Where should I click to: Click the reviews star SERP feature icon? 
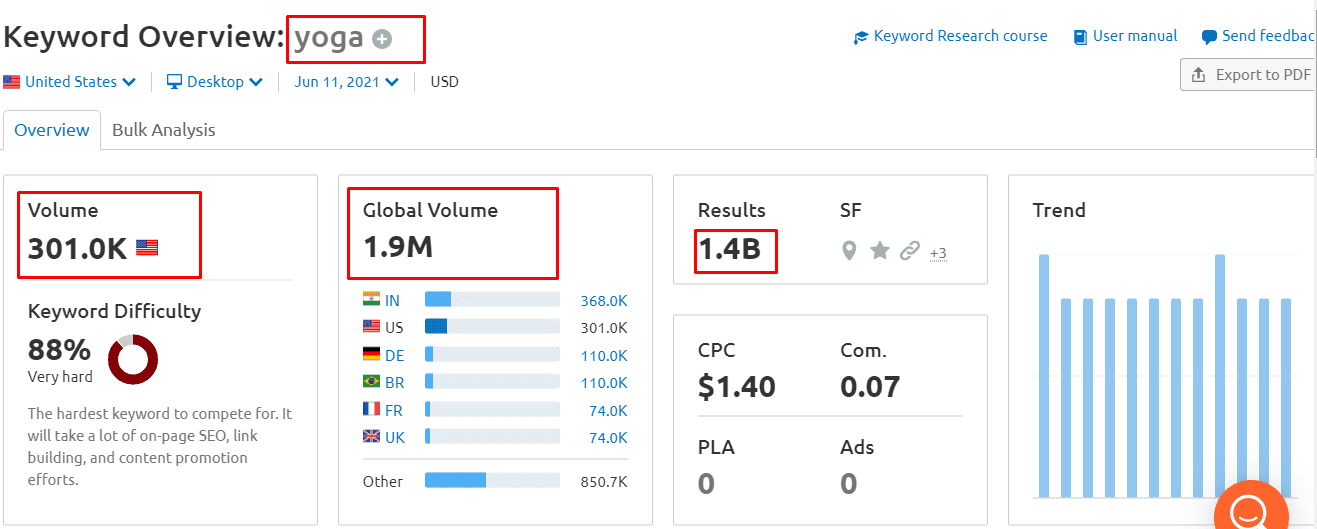(x=879, y=250)
